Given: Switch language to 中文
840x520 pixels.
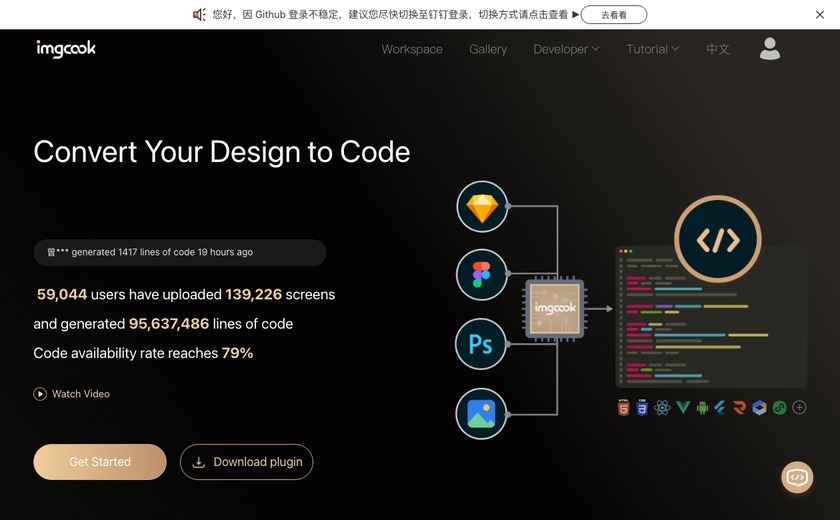Looking at the screenshot, I should point(718,49).
